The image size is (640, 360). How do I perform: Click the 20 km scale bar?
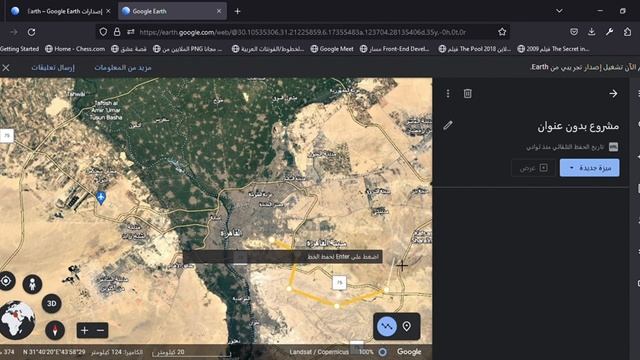[x=191, y=353]
